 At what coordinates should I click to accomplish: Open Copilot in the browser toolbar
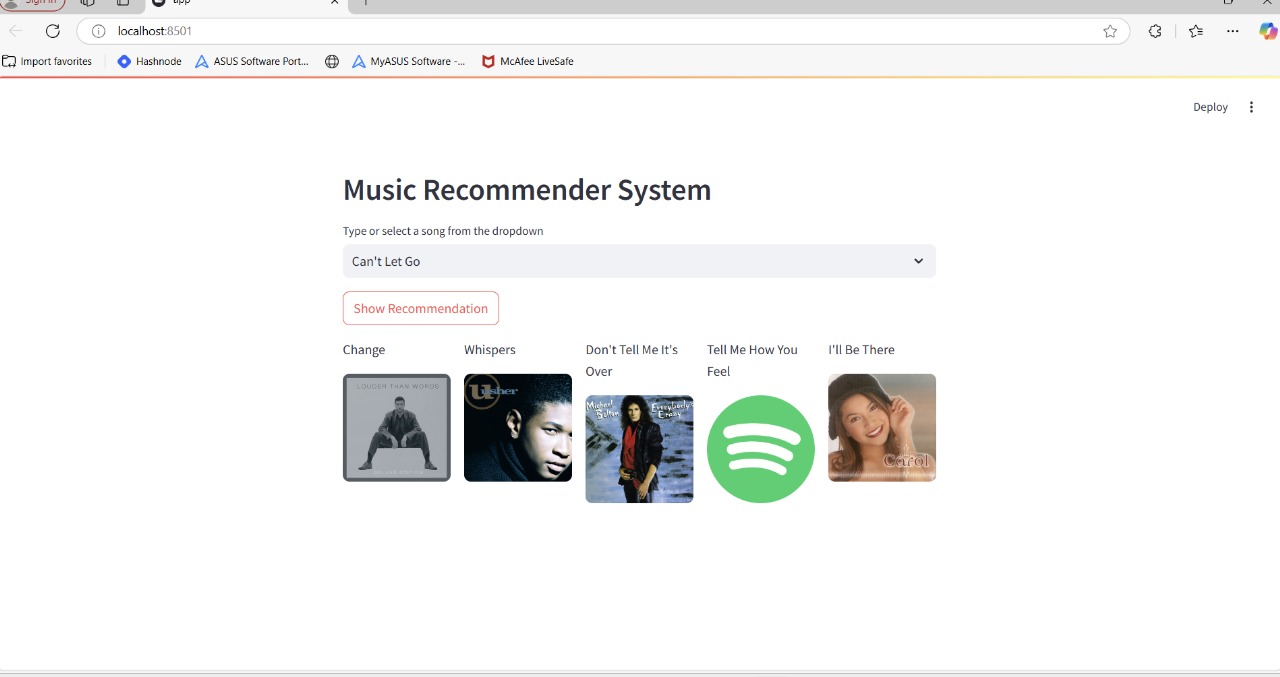click(x=1267, y=31)
